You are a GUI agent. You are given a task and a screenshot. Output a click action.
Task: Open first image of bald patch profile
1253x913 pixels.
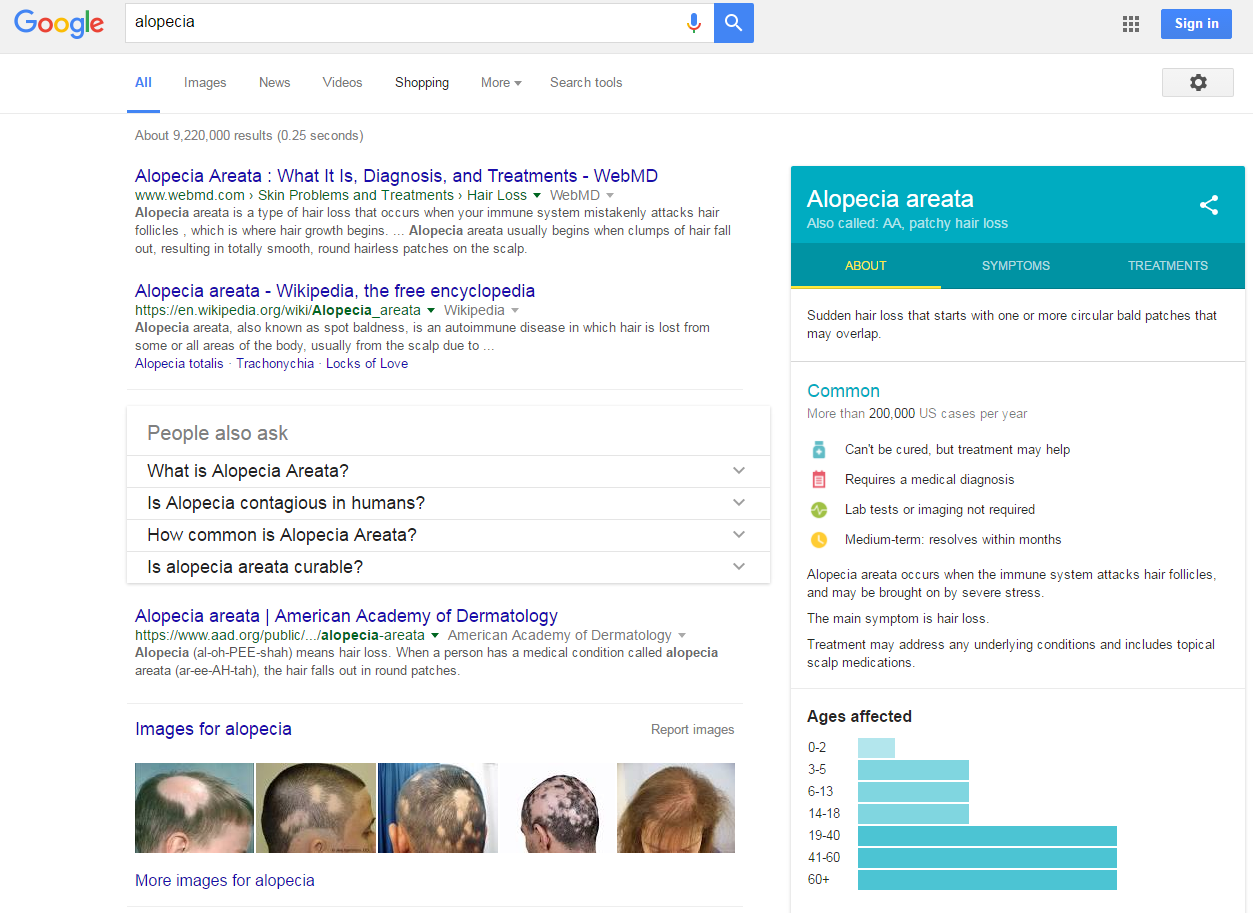point(194,808)
